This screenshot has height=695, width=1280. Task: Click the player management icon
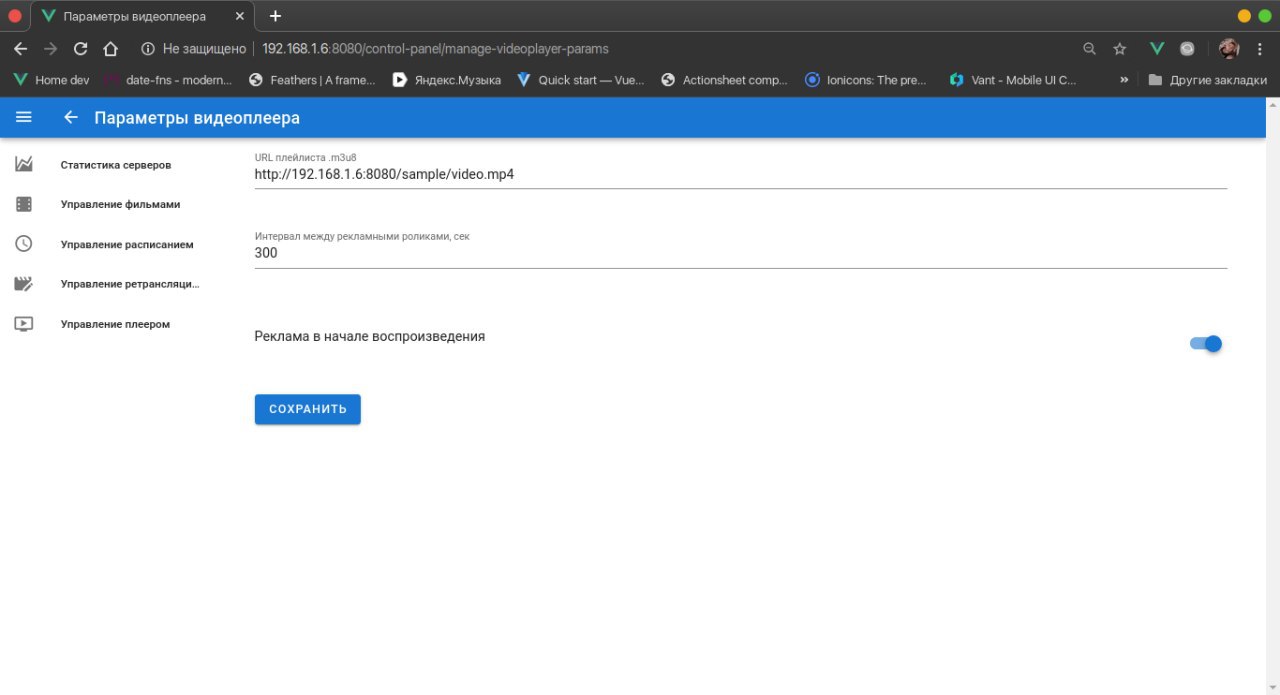[24, 324]
